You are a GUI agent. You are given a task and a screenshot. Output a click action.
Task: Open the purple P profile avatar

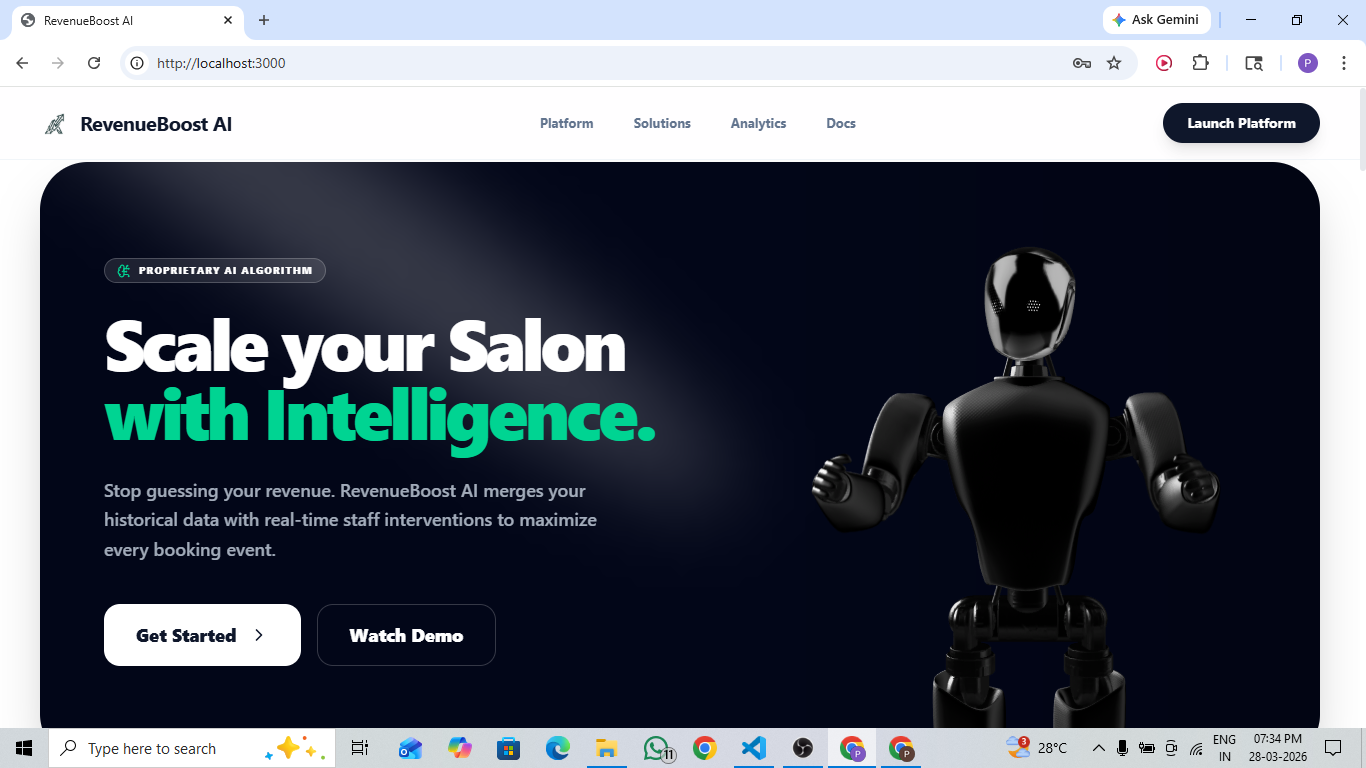pos(1308,63)
